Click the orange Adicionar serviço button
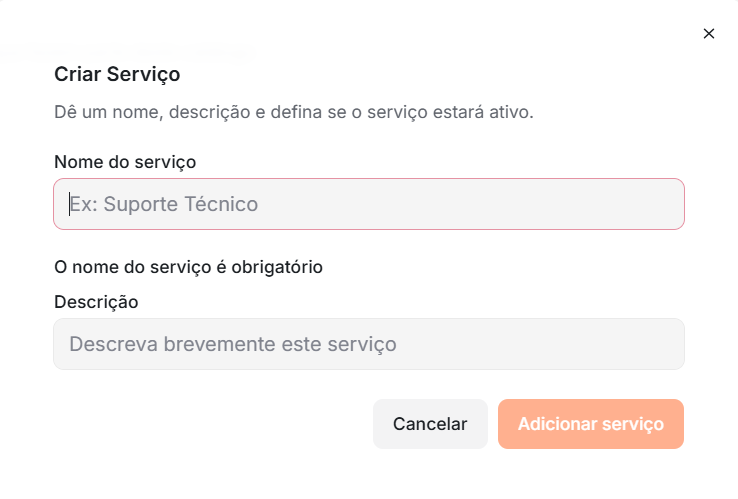This screenshot has width=738, height=499. 591,424
